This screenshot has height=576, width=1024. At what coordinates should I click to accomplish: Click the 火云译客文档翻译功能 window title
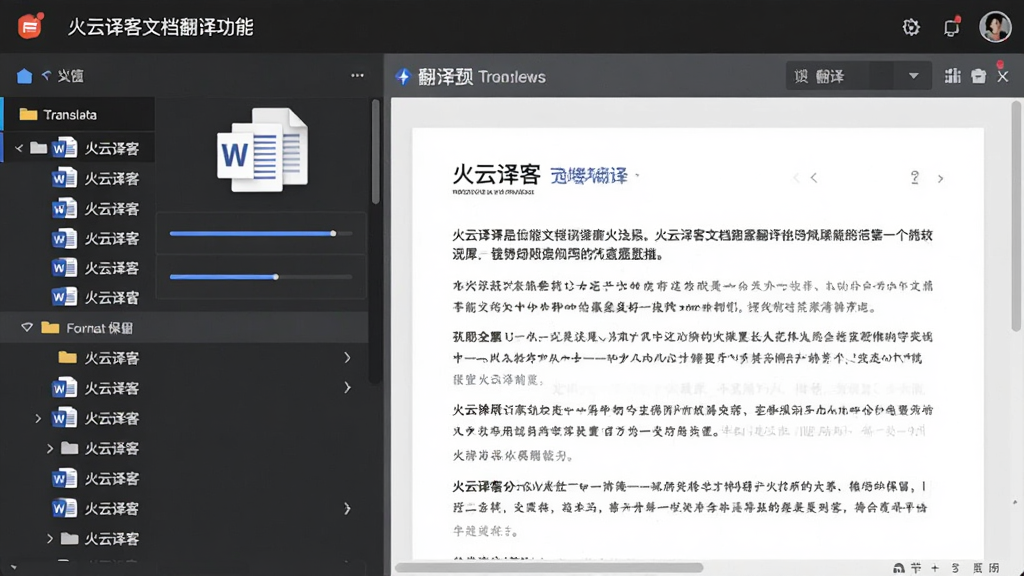[161, 27]
